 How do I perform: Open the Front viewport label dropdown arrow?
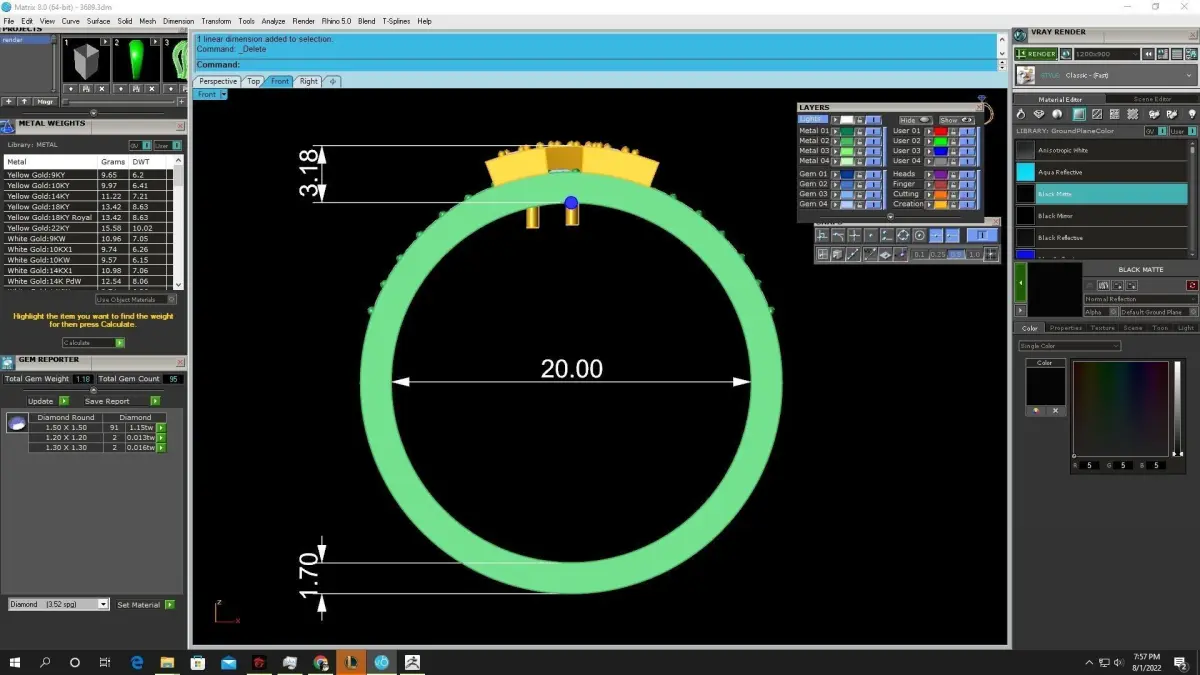(224, 94)
